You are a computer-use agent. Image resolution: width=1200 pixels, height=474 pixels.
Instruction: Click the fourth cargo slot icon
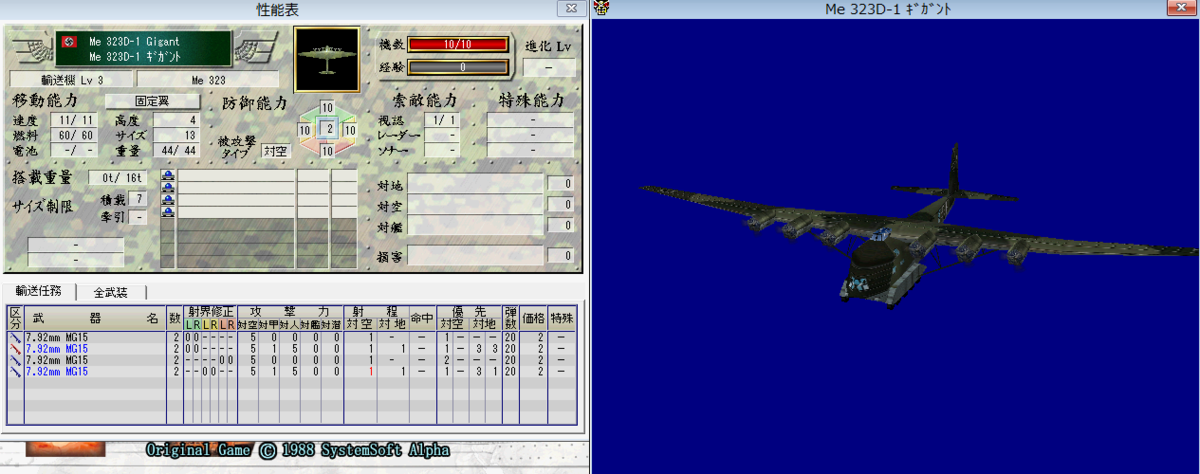168,212
